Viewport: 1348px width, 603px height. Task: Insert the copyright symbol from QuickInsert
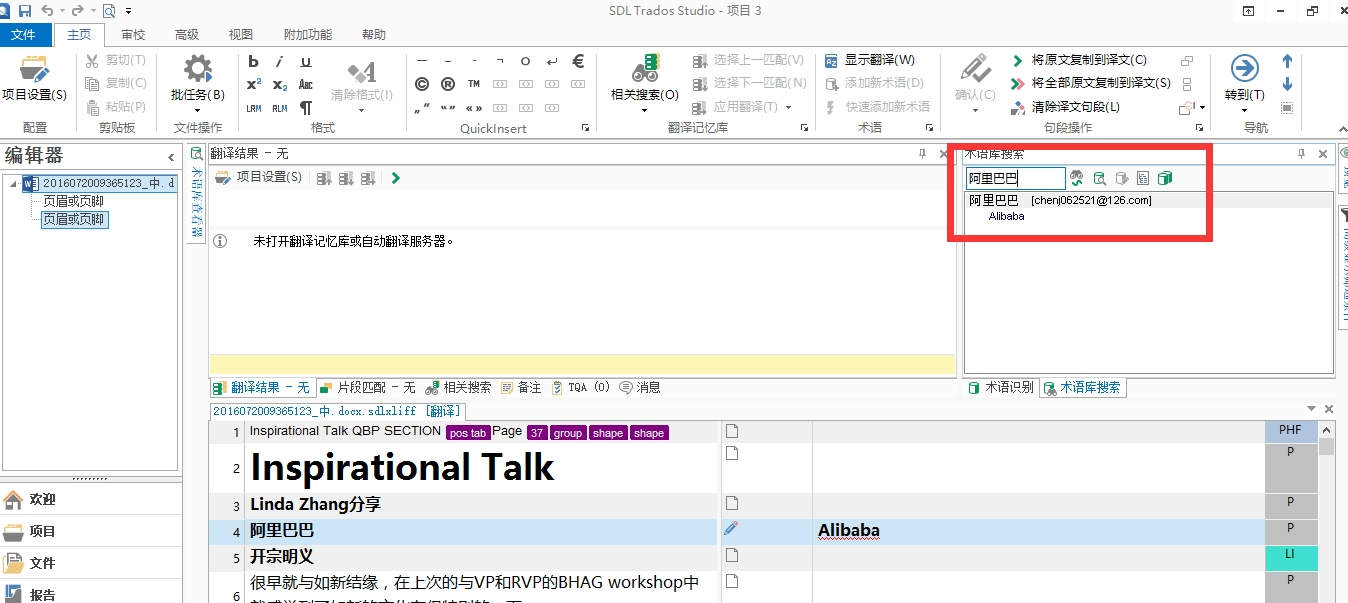[x=422, y=84]
